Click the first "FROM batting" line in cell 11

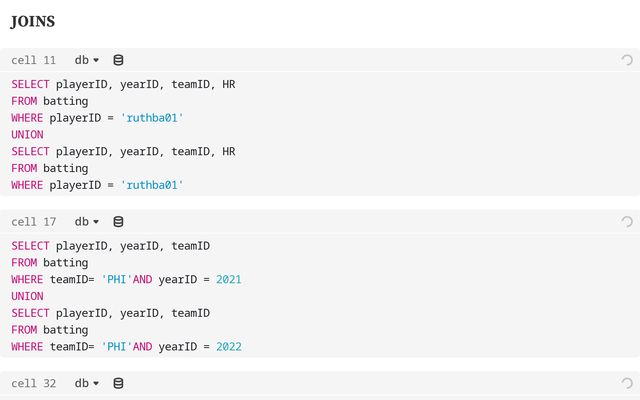pos(49,101)
